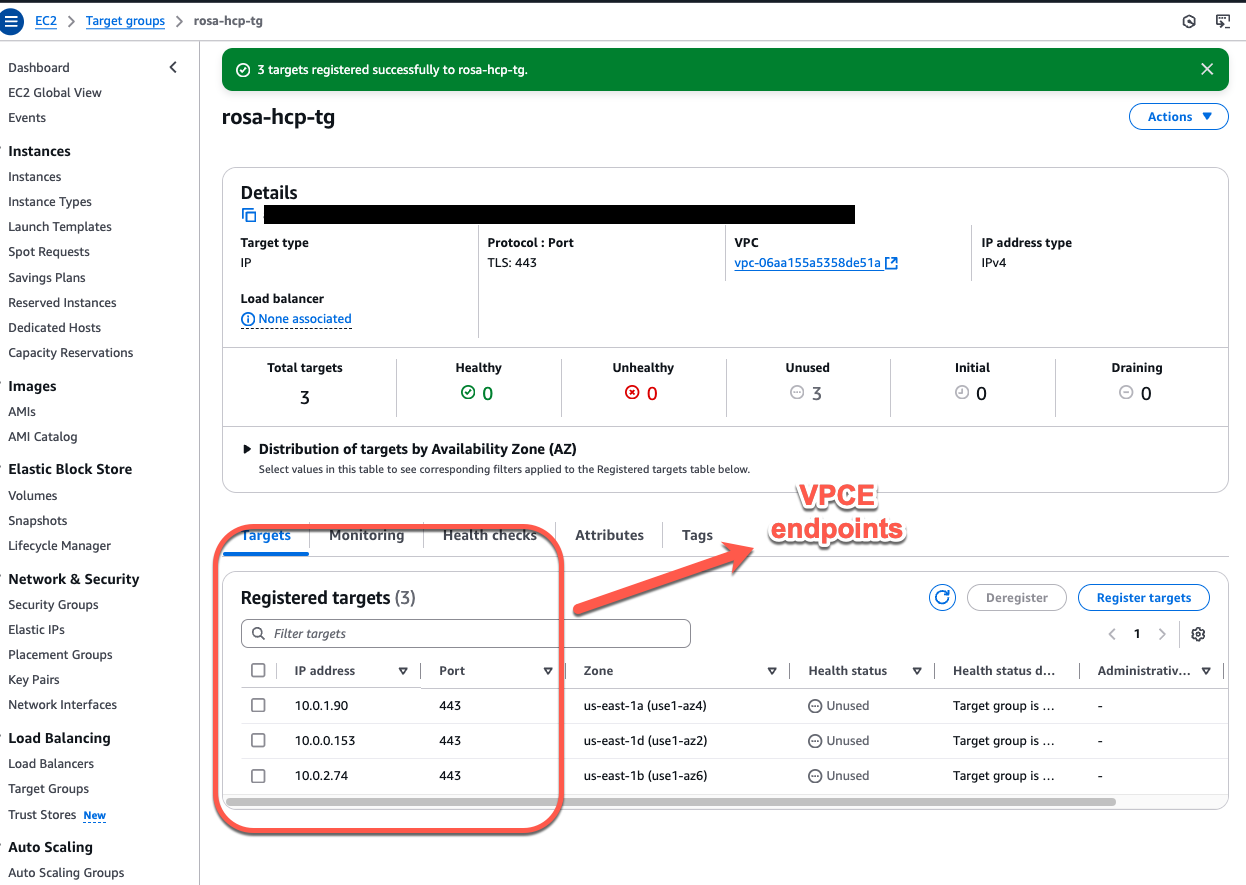Click the None associated link
1246x885 pixels.
[x=305, y=319]
